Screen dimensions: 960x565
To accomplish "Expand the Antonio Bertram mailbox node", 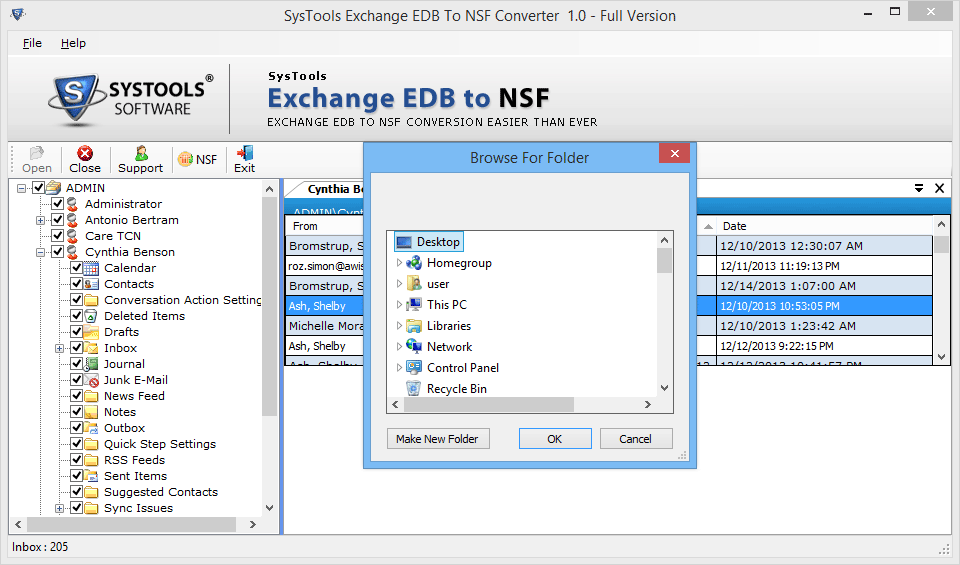I will pos(40,220).
